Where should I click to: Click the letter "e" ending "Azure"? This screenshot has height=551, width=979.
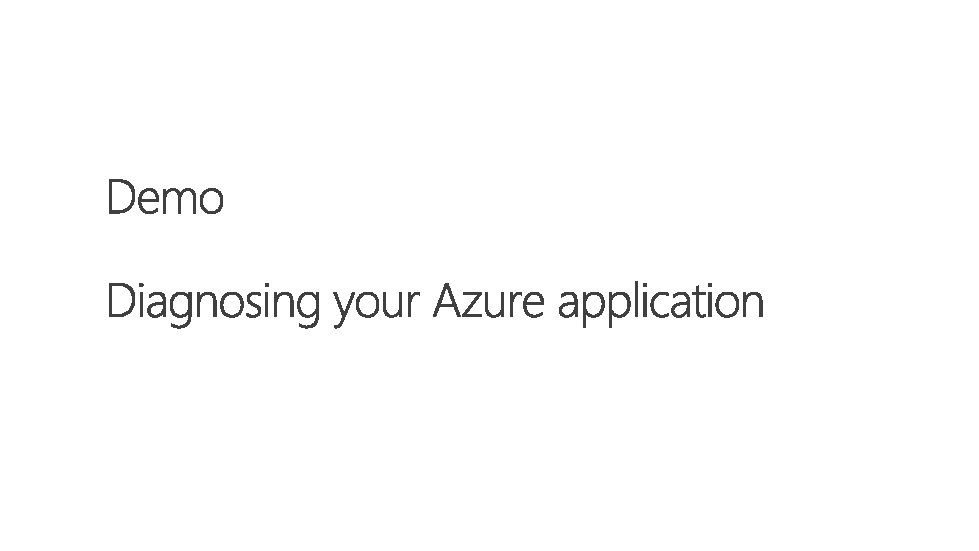533,306
